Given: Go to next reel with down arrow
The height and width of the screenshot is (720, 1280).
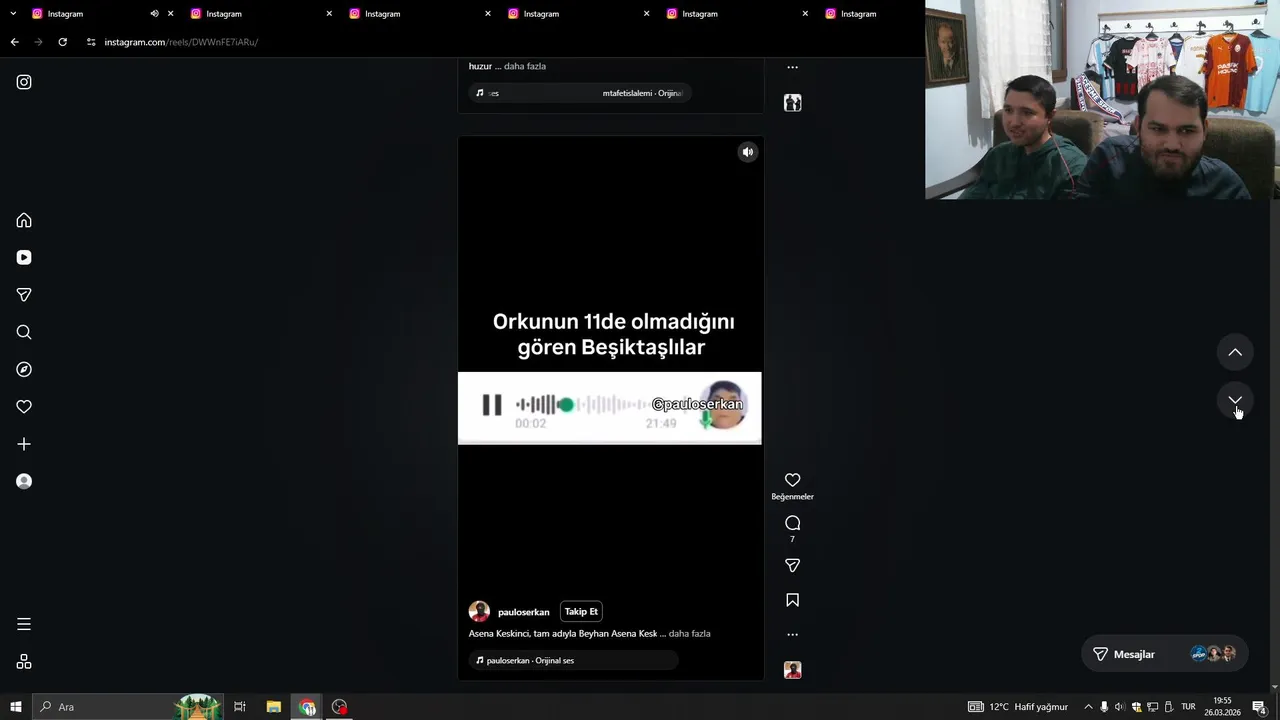Looking at the screenshot, I should pyautogui.click(x=1235, y=400).
